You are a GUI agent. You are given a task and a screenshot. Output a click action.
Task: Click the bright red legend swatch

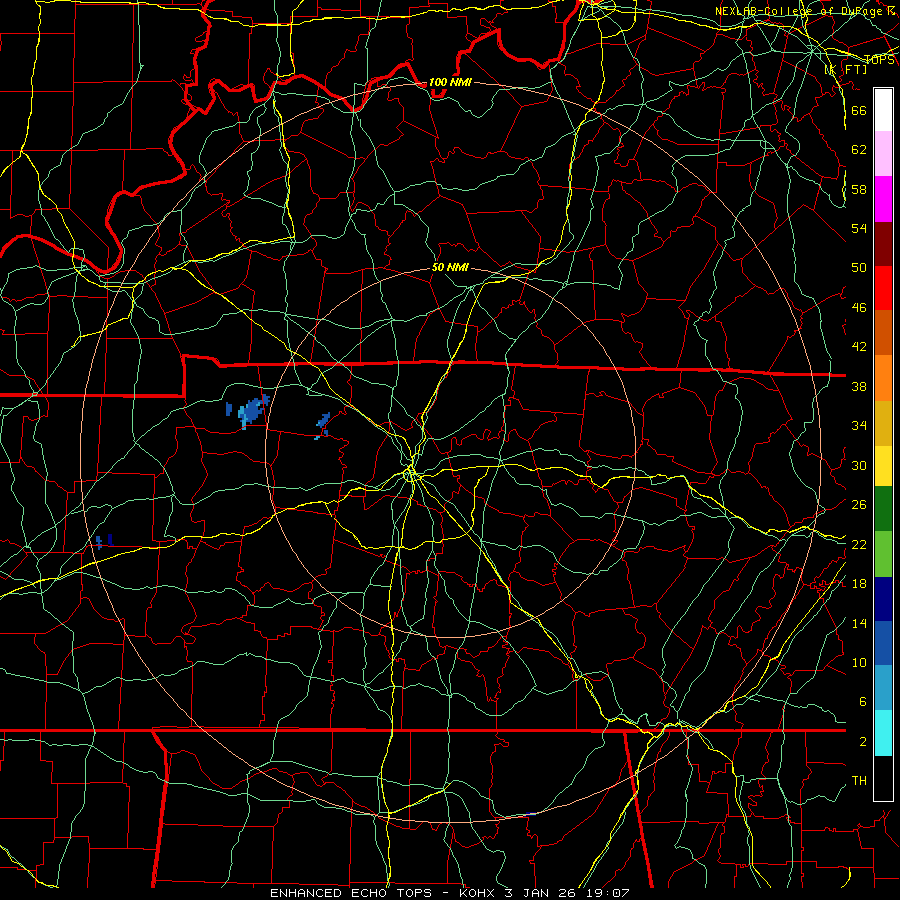(x=883, y=288)
